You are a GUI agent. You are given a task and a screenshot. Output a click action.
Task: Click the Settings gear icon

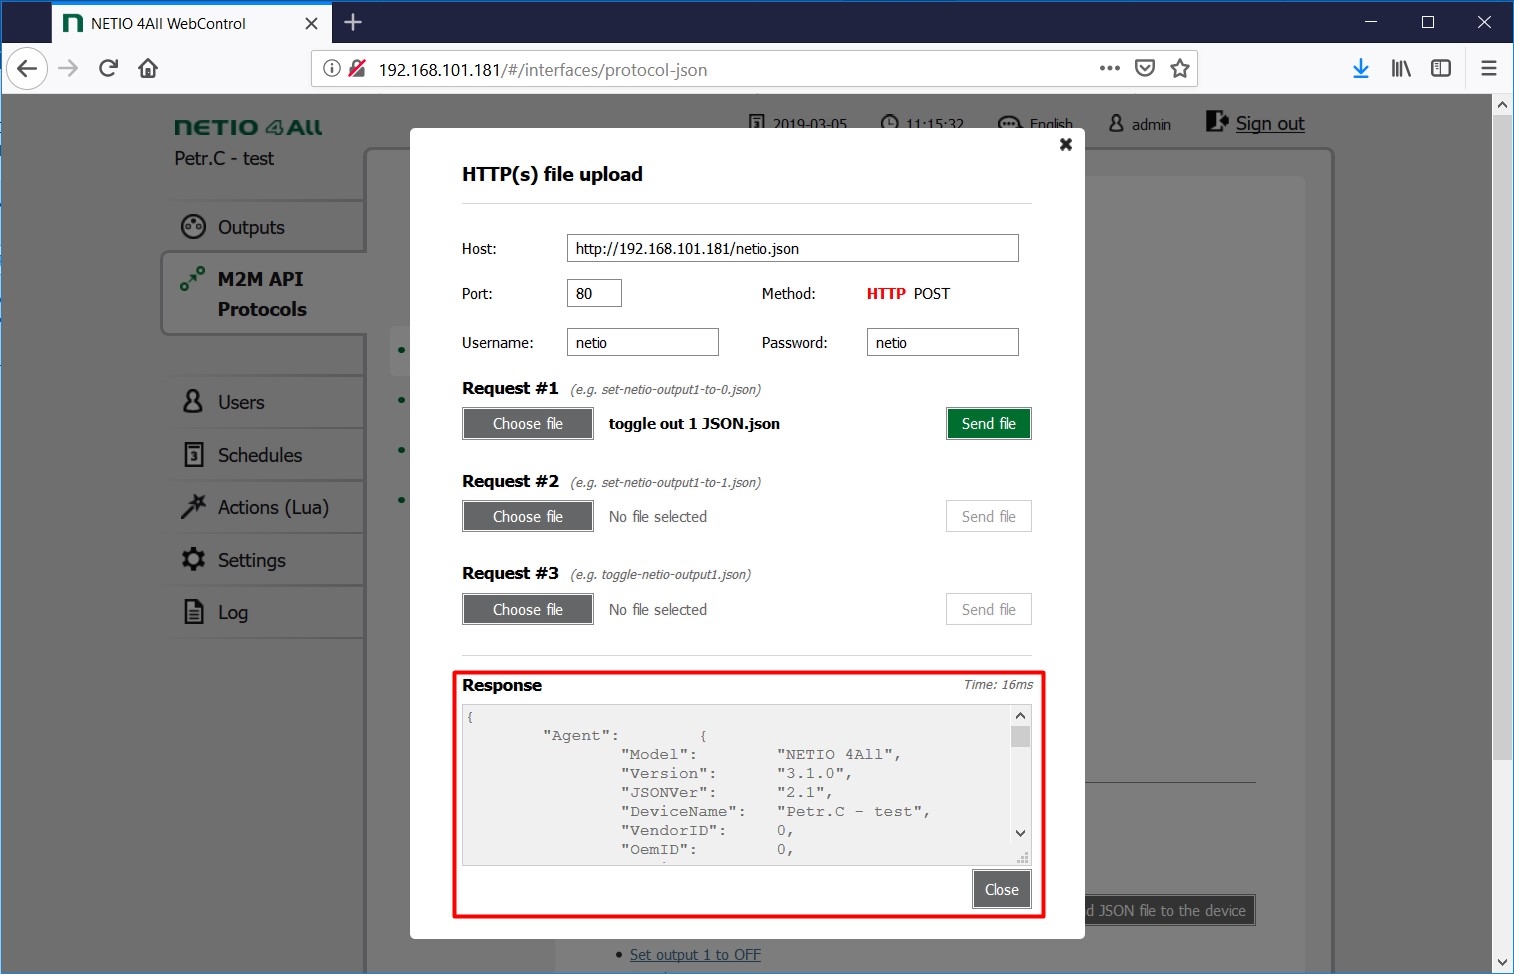click(x=193, y=559)
